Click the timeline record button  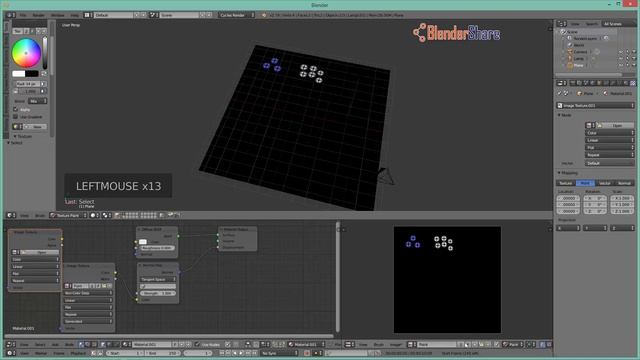[307, 353]
